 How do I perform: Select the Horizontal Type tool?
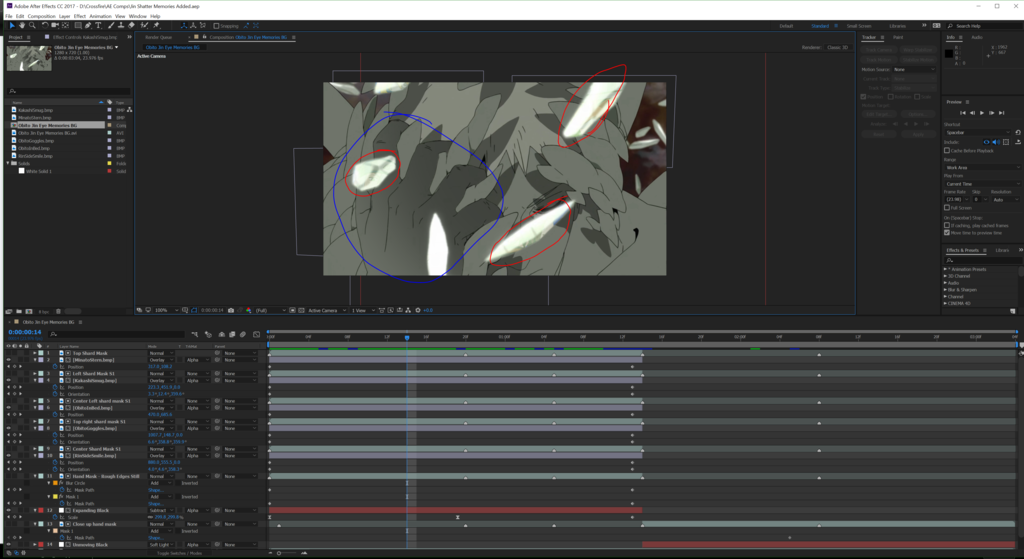point(99,25)
